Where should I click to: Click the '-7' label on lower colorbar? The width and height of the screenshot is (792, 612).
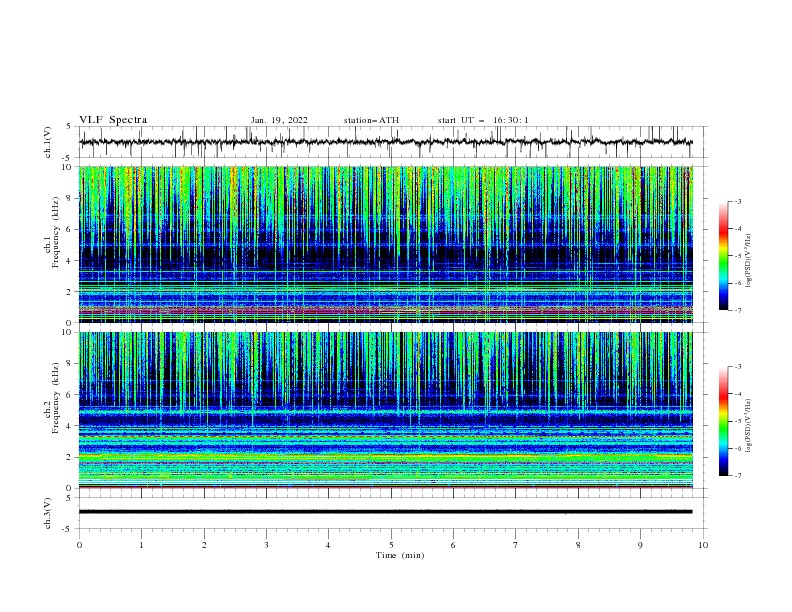(737, 476)
